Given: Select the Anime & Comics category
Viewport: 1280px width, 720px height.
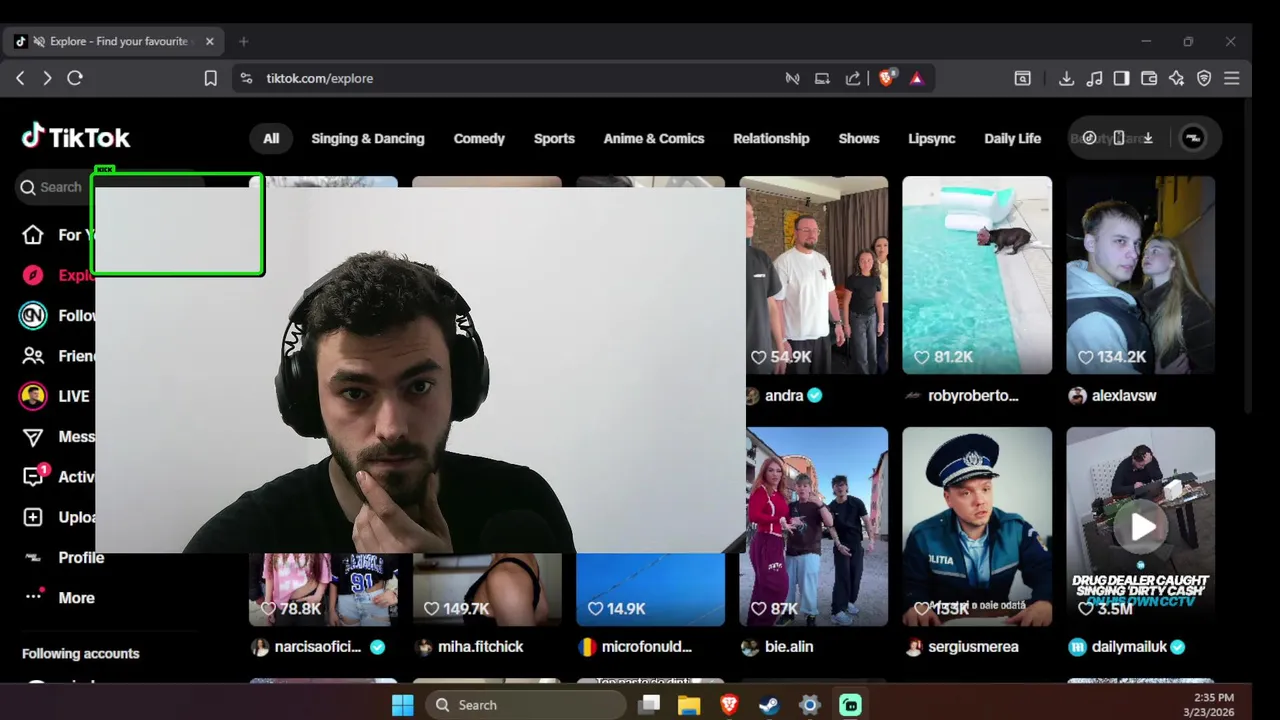Looking at the screenshot, I should coord(654,138).
